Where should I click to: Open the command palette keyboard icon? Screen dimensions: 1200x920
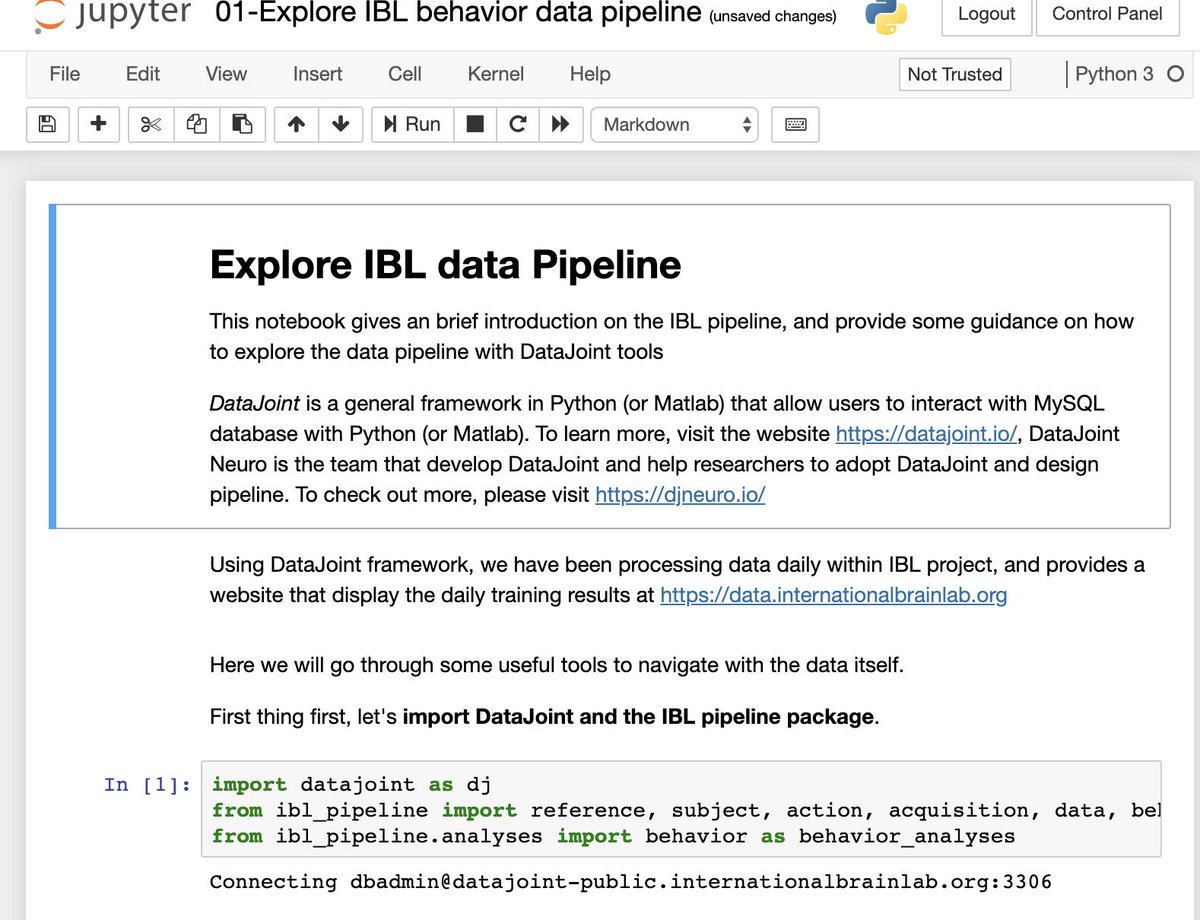pyautogui.click(x=796, y=124)
